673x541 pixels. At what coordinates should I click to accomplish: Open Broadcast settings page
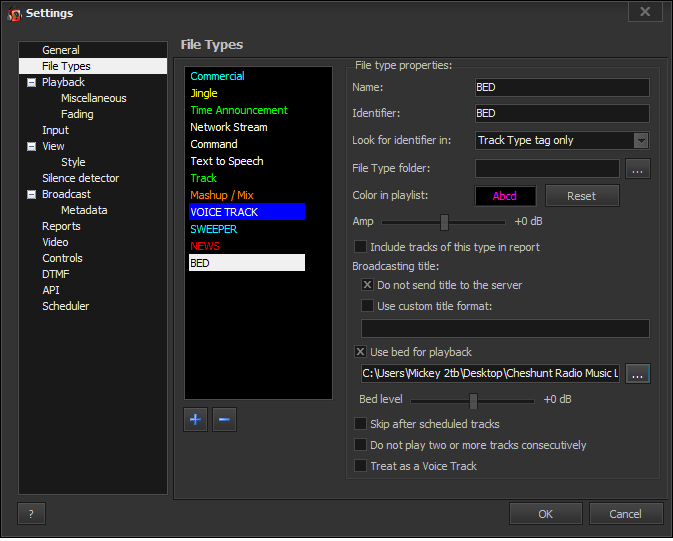66,195
